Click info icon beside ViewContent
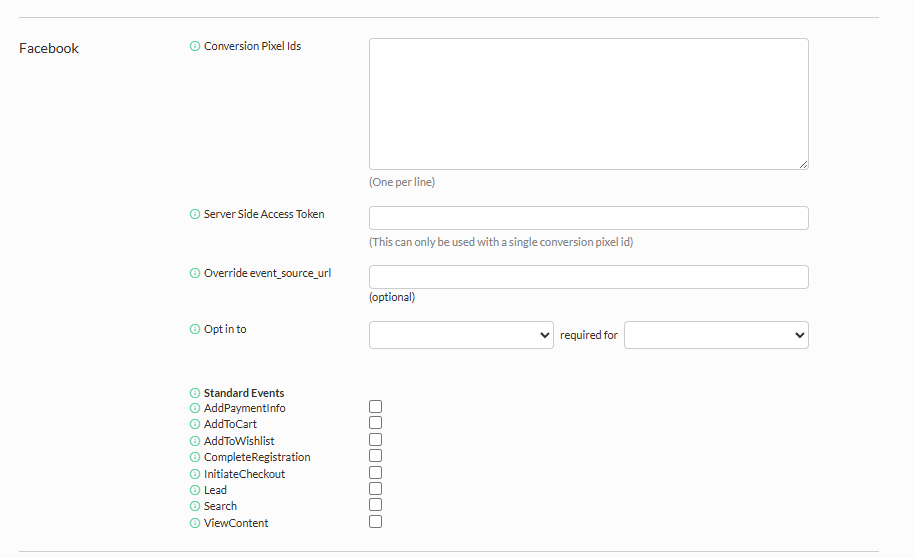 click(195, 523)
